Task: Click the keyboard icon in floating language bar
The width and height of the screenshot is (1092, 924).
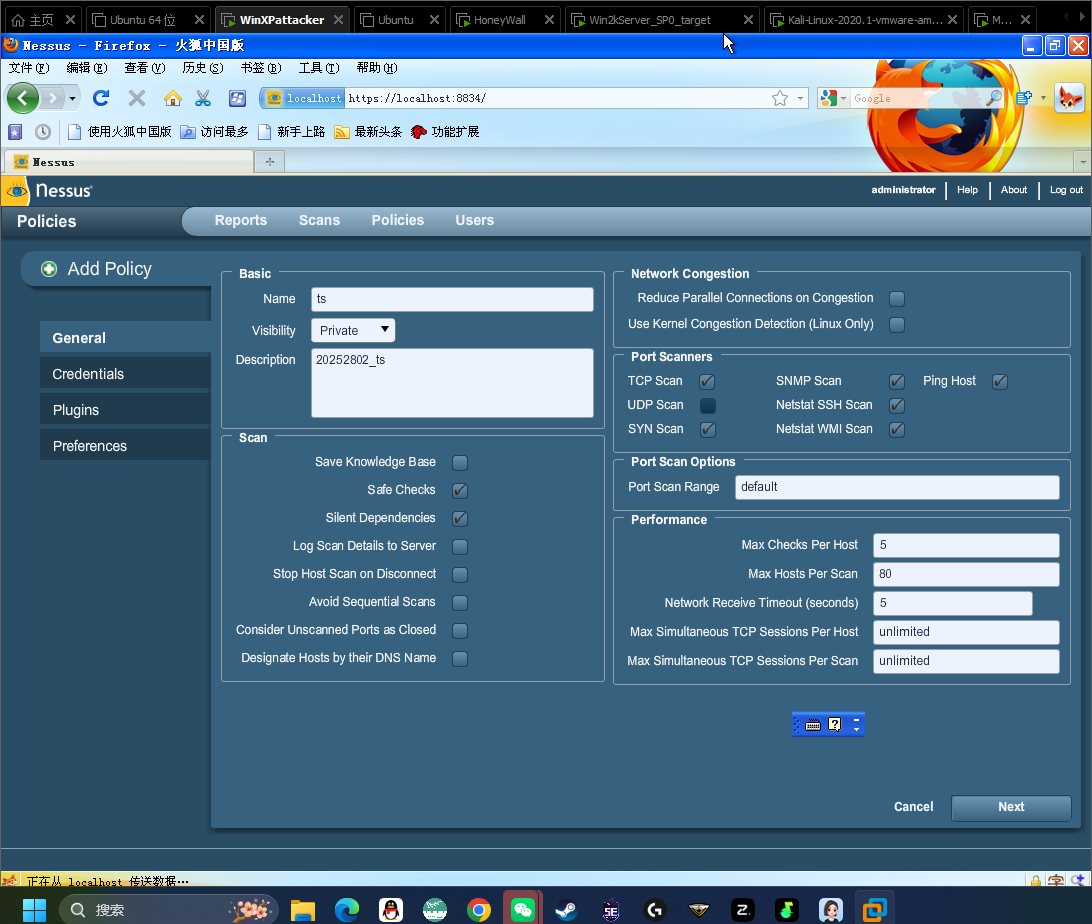Action: point(813,725)
